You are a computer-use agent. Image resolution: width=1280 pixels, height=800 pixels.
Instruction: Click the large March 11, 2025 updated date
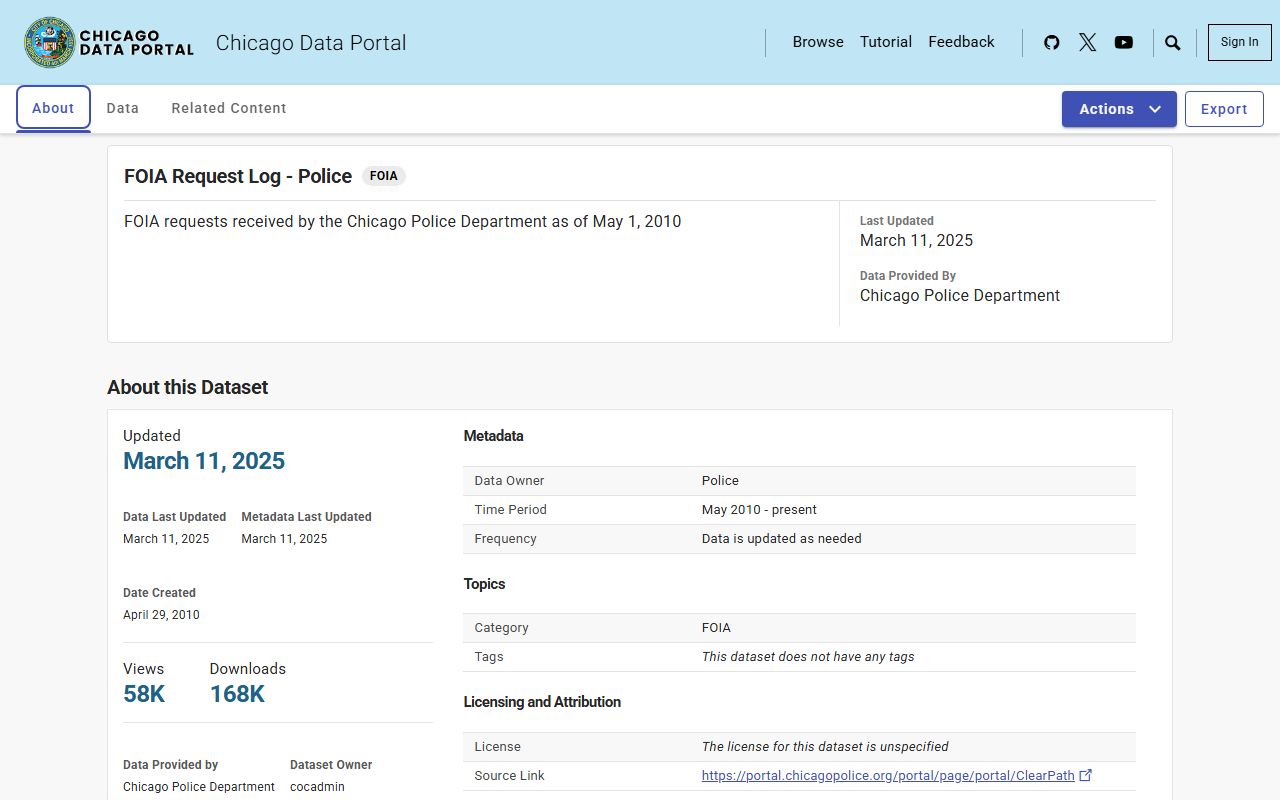[204, 461]
